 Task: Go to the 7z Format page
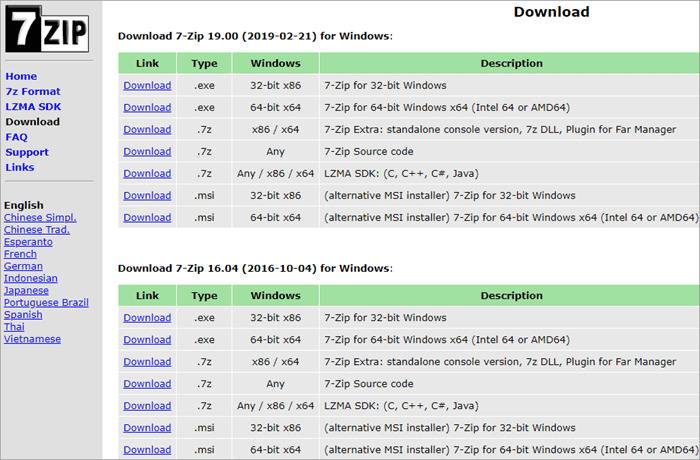(32, 91)
